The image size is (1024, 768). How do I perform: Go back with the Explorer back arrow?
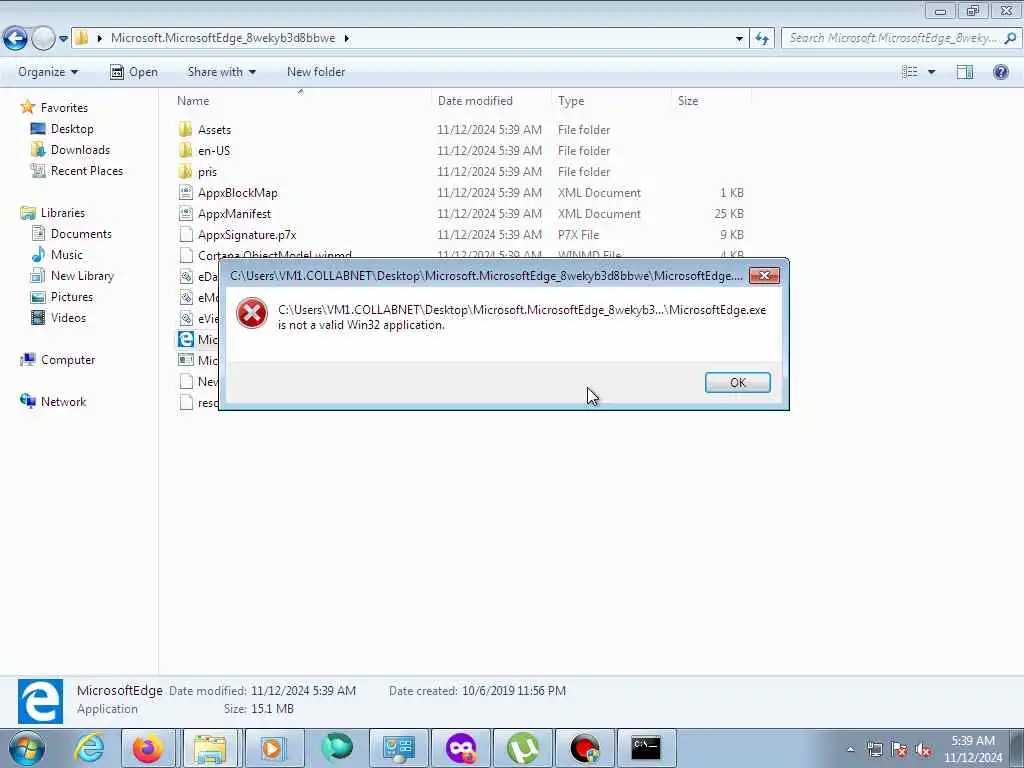[x=15, y=39]
